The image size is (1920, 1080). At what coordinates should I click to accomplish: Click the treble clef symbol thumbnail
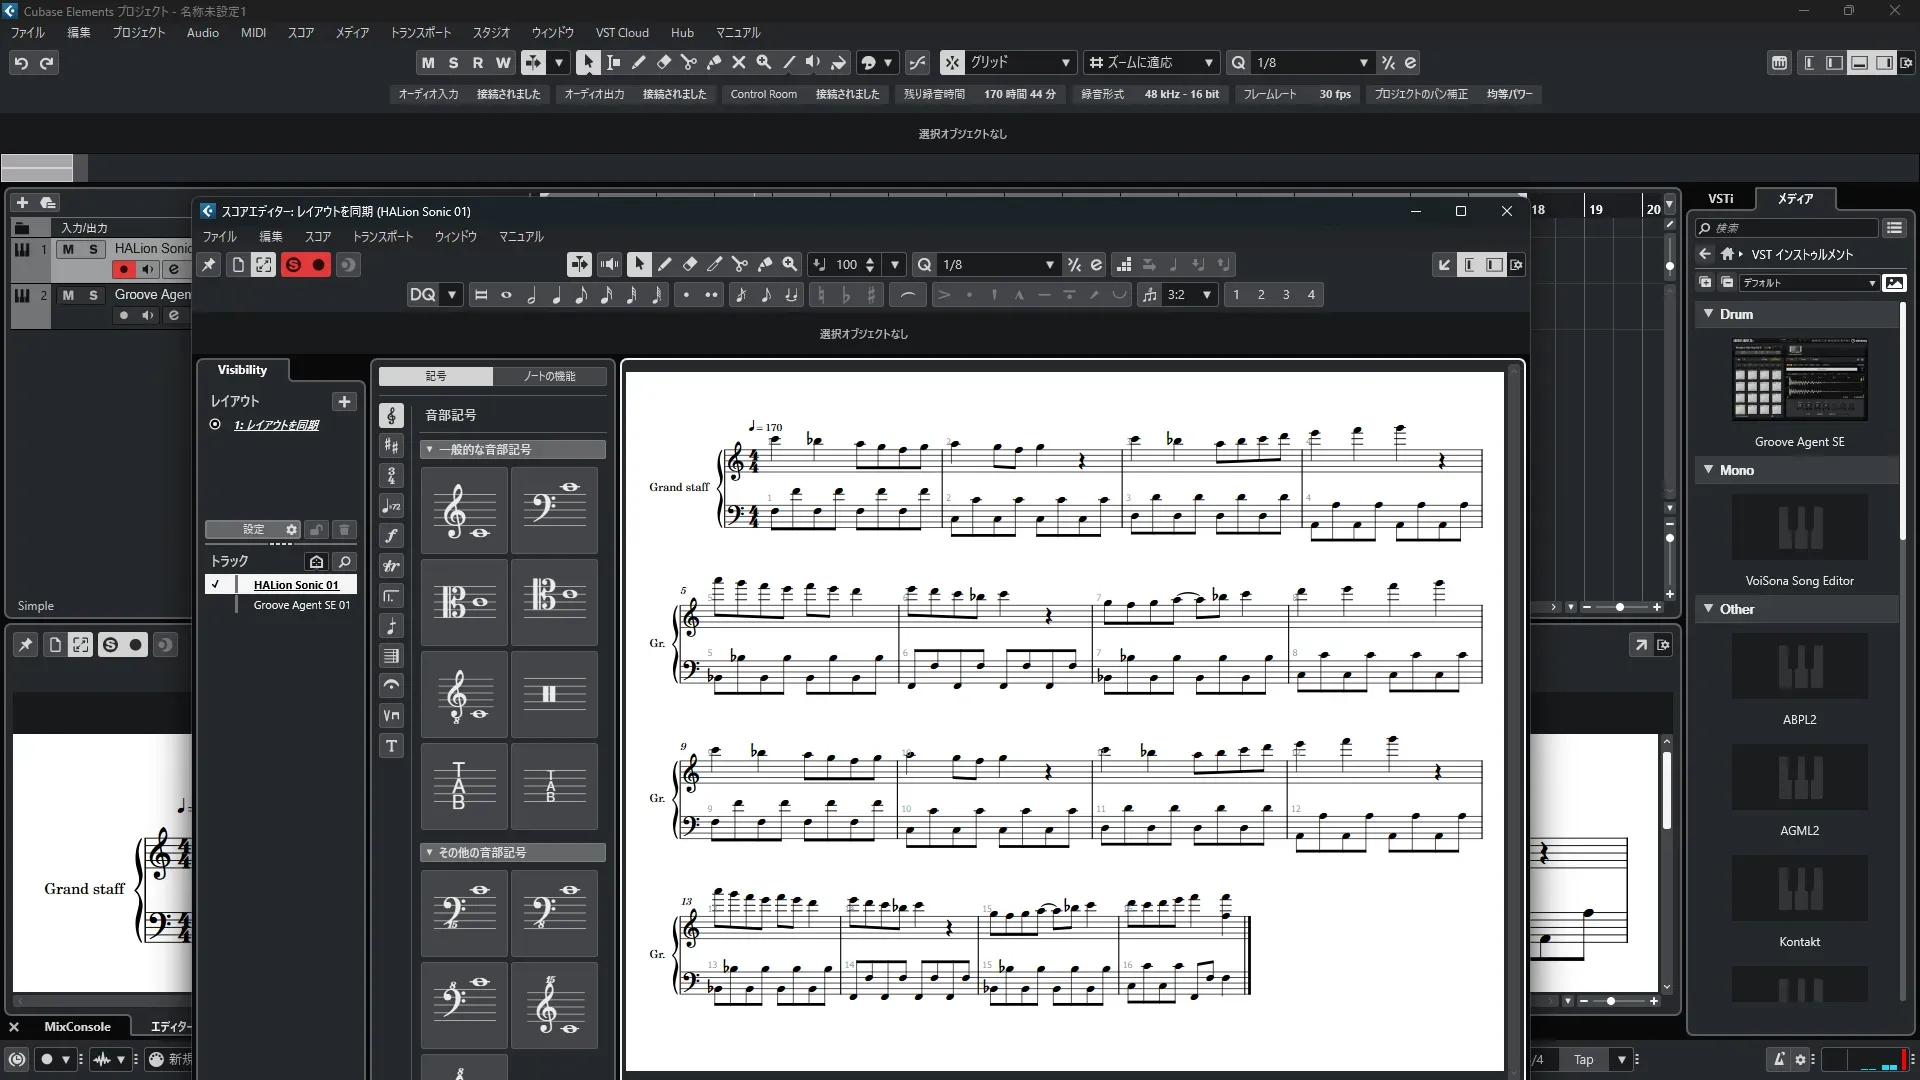(x=464, y=511)
